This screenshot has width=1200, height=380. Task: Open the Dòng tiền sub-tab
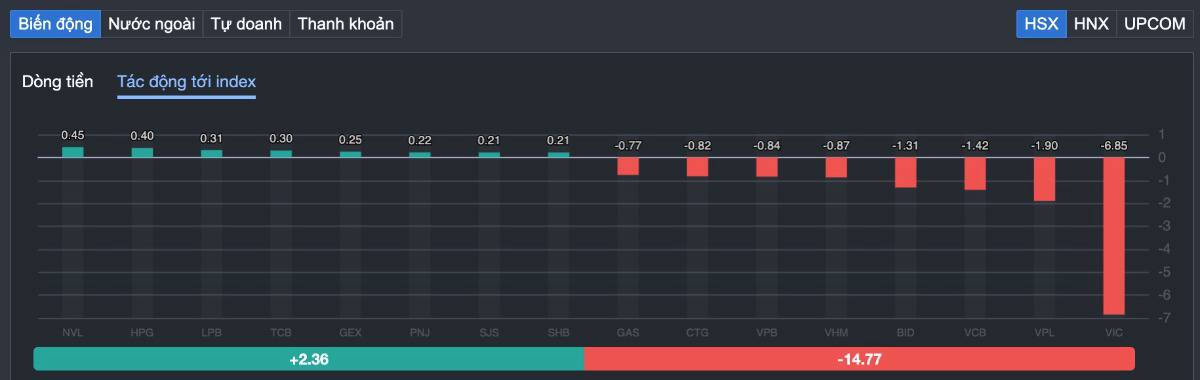[x=58, y=81]
